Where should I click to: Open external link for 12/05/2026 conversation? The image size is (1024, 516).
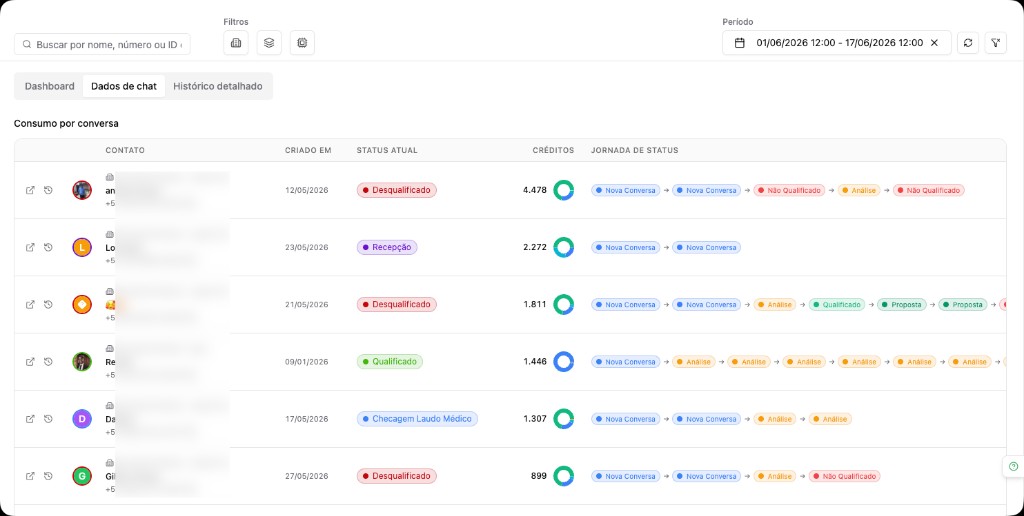click(30, 190)
